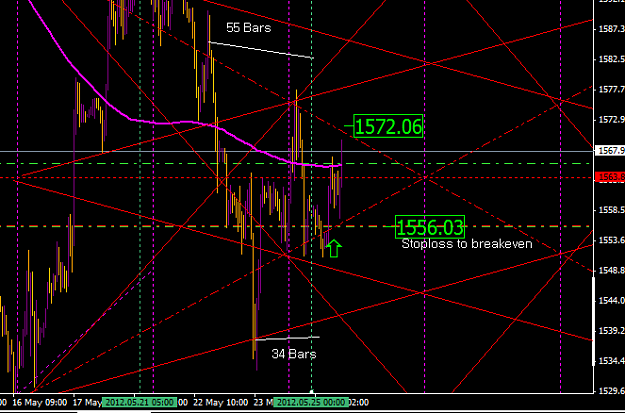
Task: Click the 1582.5 price scale value
Action: 611,59
